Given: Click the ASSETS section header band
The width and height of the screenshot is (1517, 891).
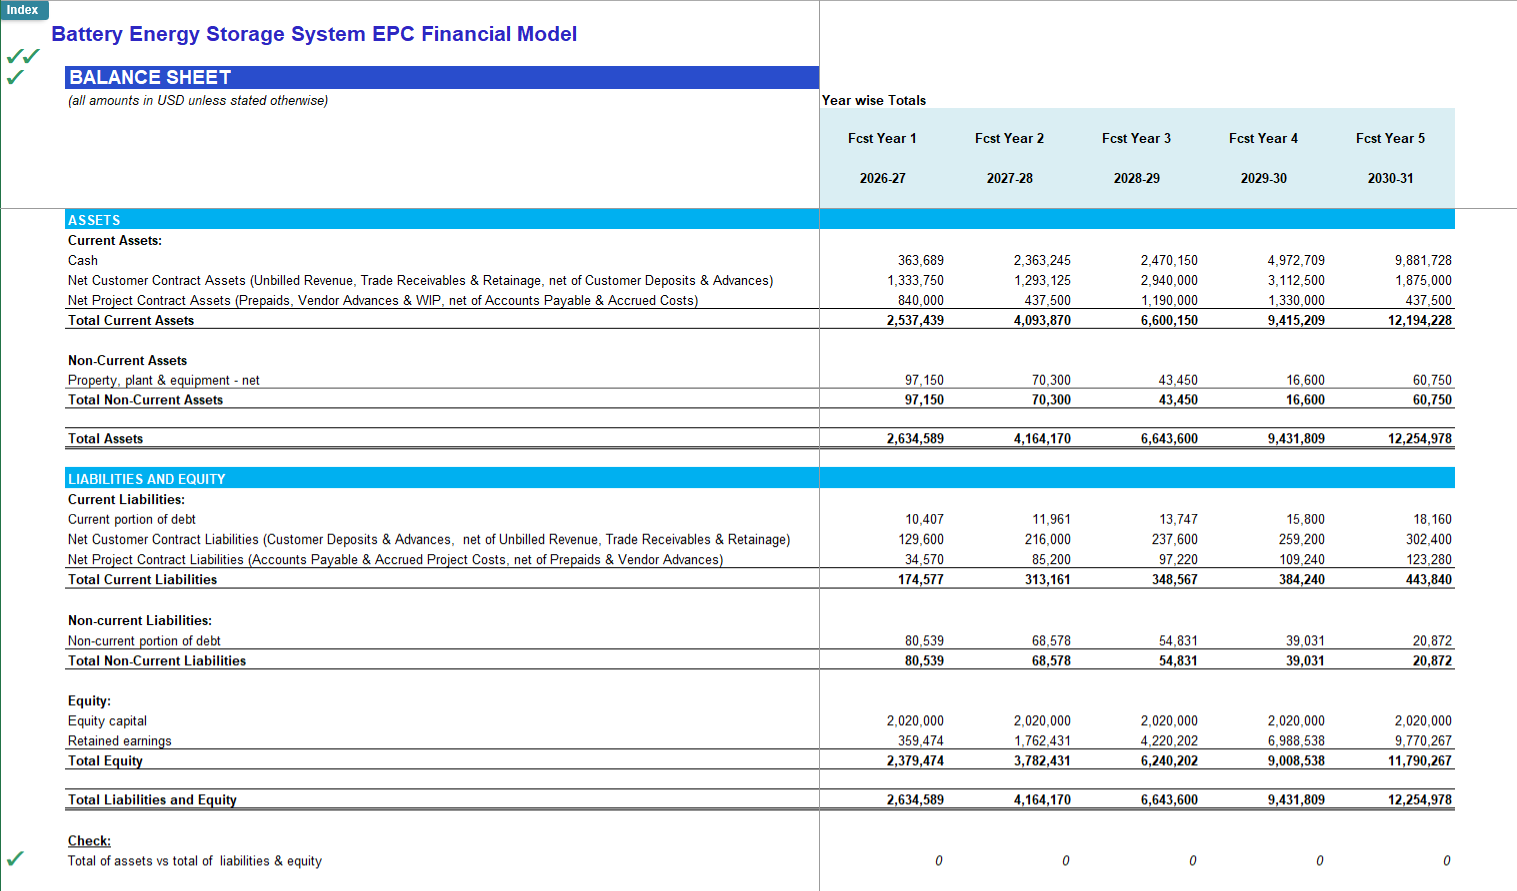Looking at the screenshot, I should point(760,219).
